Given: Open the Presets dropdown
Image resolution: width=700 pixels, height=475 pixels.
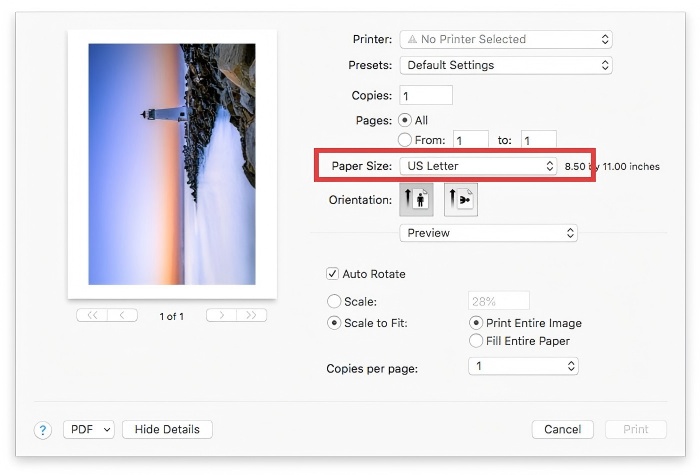Looking at the screenshot, I should (506, 65).
